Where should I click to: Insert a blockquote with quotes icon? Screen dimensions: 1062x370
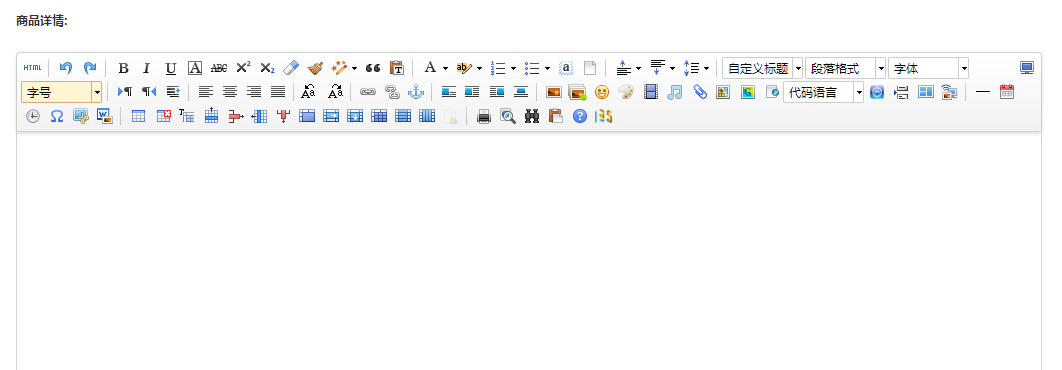373,68
